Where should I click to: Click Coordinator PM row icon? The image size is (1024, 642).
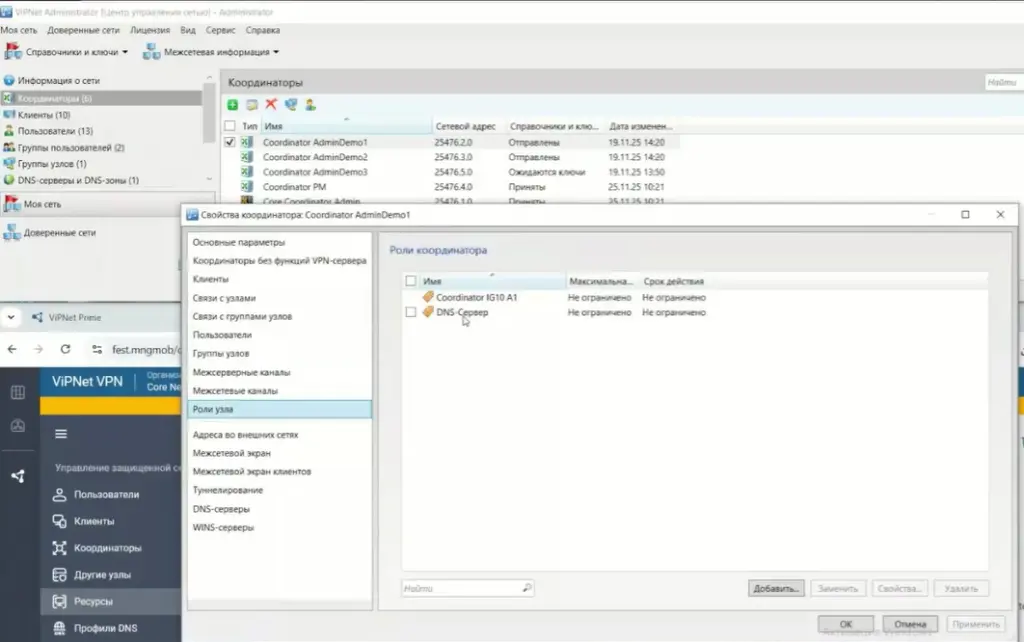tap(246, 187)
